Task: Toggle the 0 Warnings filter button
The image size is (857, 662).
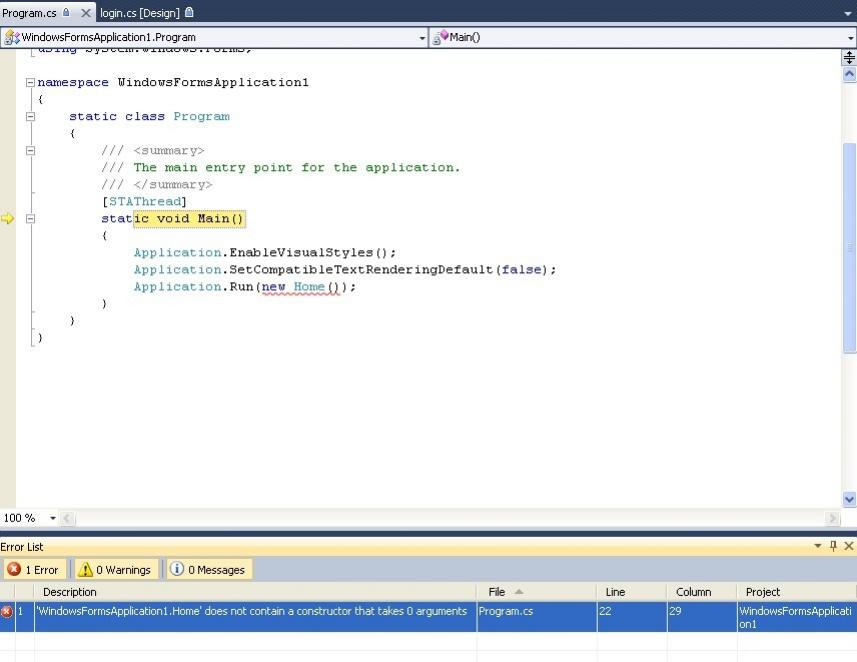Action: (116, 570)
